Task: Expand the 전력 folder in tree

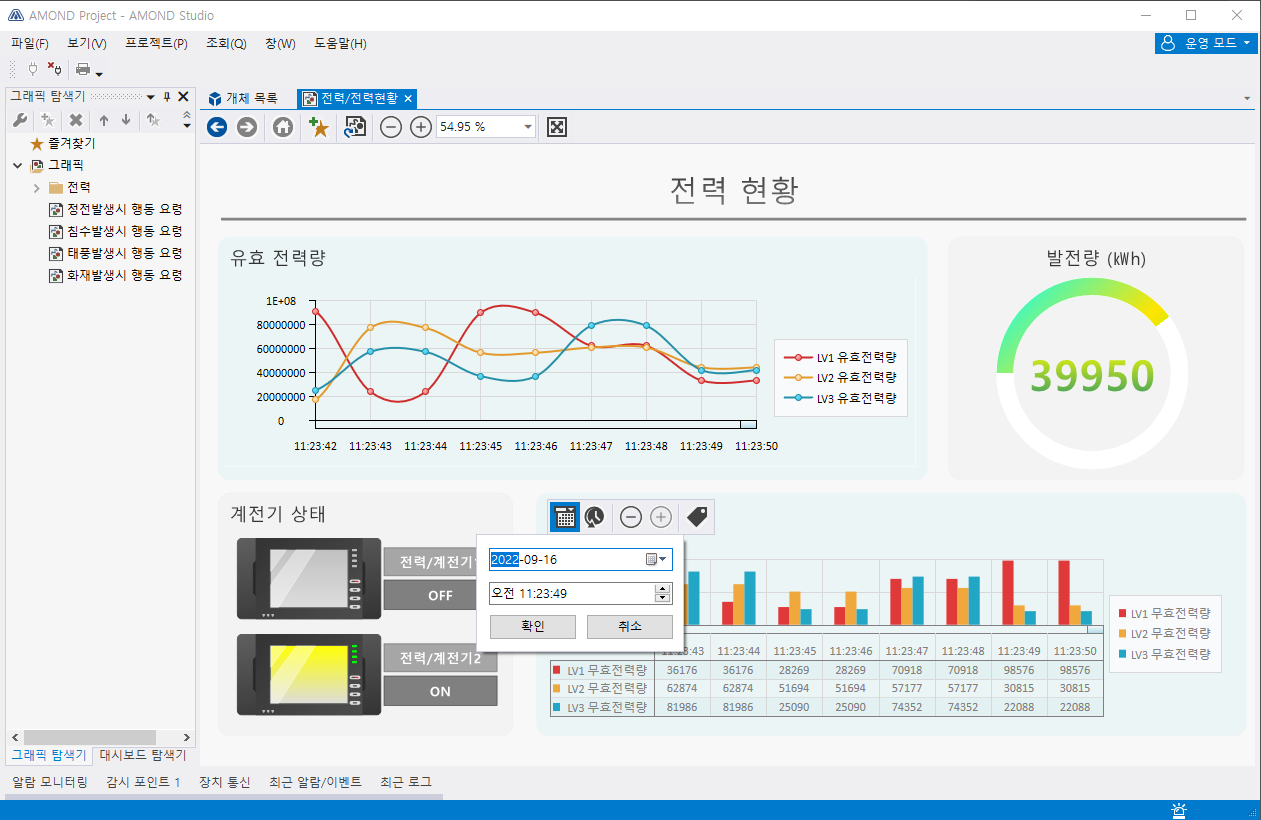Action: click(37, 188)
